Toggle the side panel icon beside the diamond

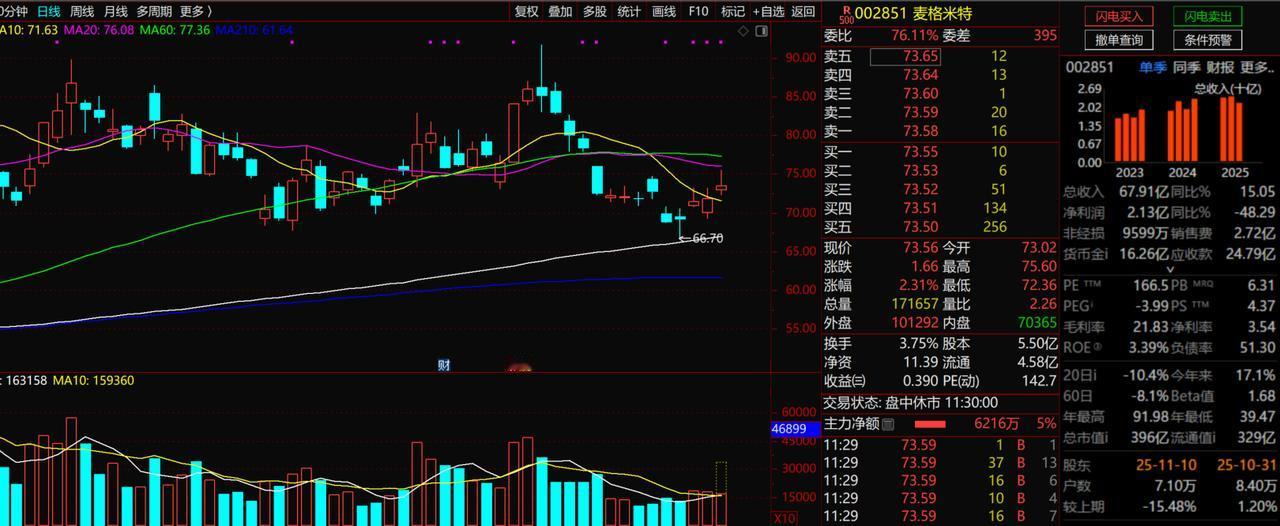pos(761,31)
